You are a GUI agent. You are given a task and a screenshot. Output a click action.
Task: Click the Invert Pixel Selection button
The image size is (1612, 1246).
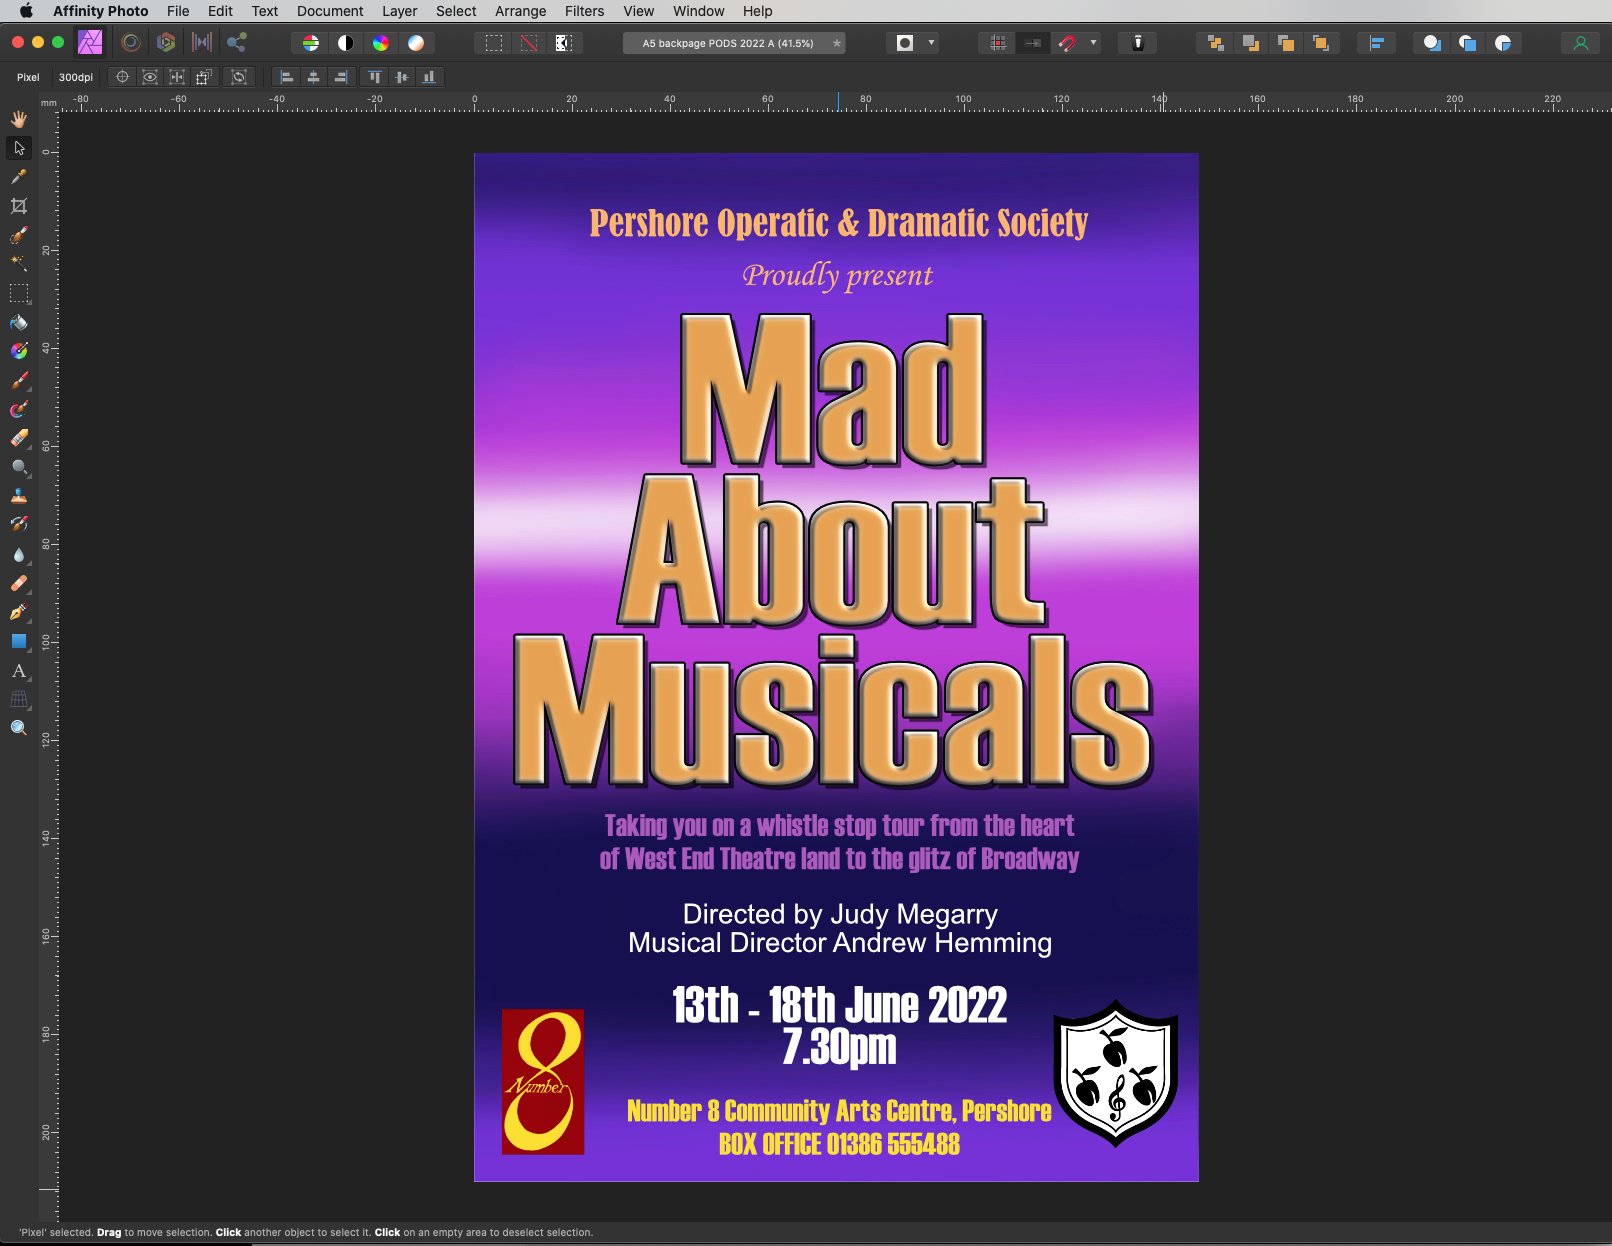tap(564, 43)
